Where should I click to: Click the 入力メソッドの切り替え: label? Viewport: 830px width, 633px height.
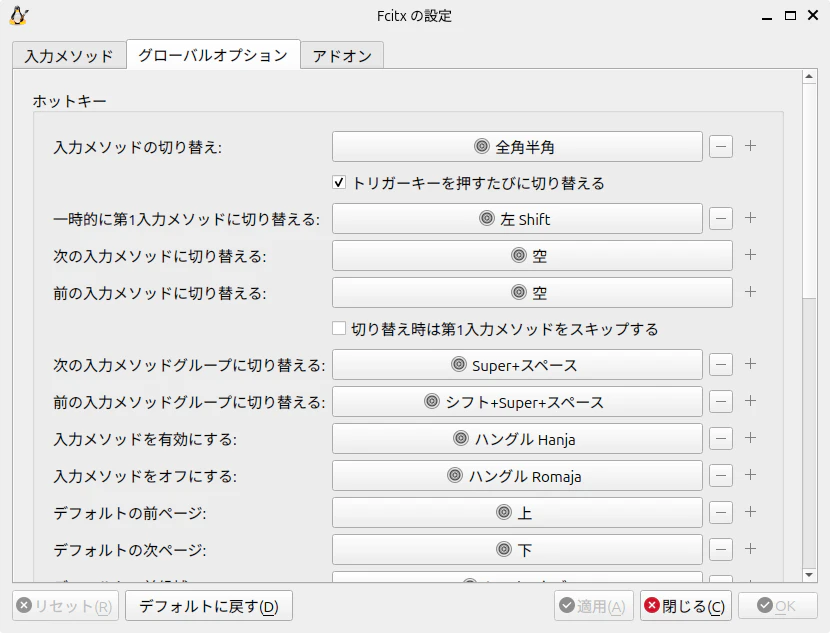138,147
